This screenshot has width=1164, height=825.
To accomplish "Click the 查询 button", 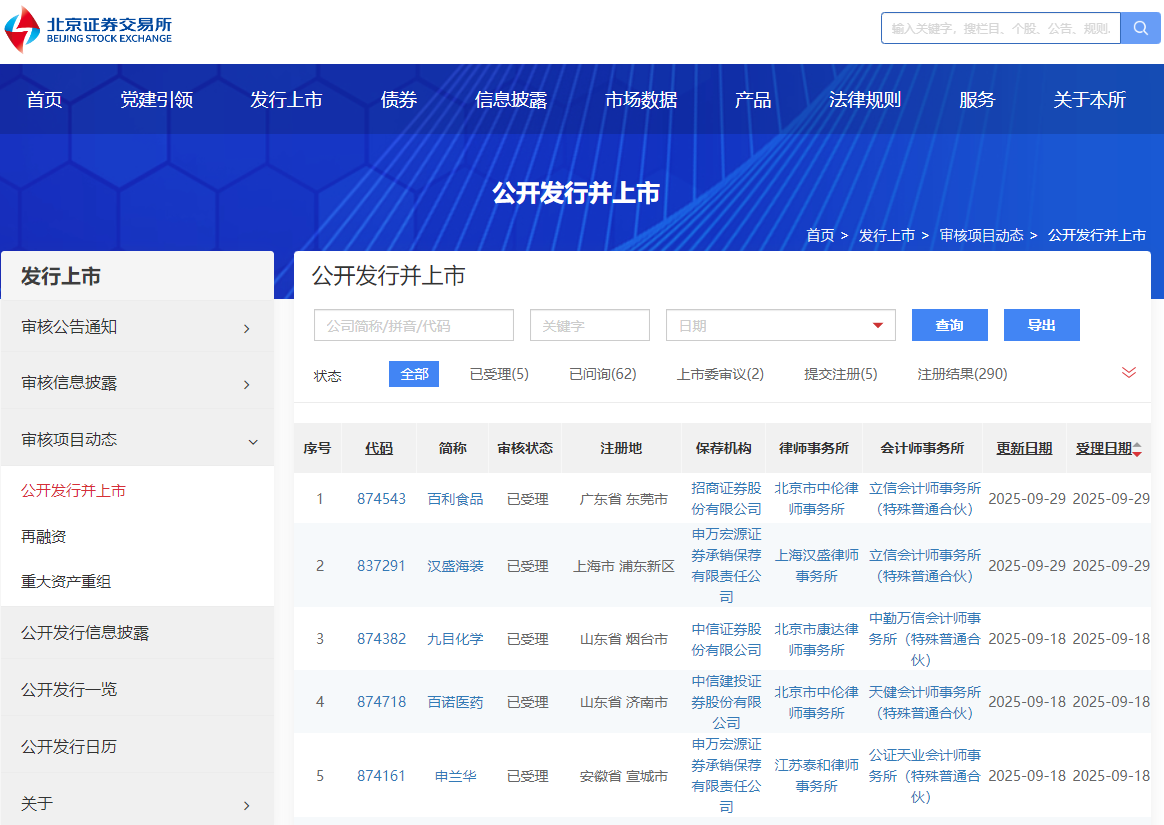I will coord(949,325).
